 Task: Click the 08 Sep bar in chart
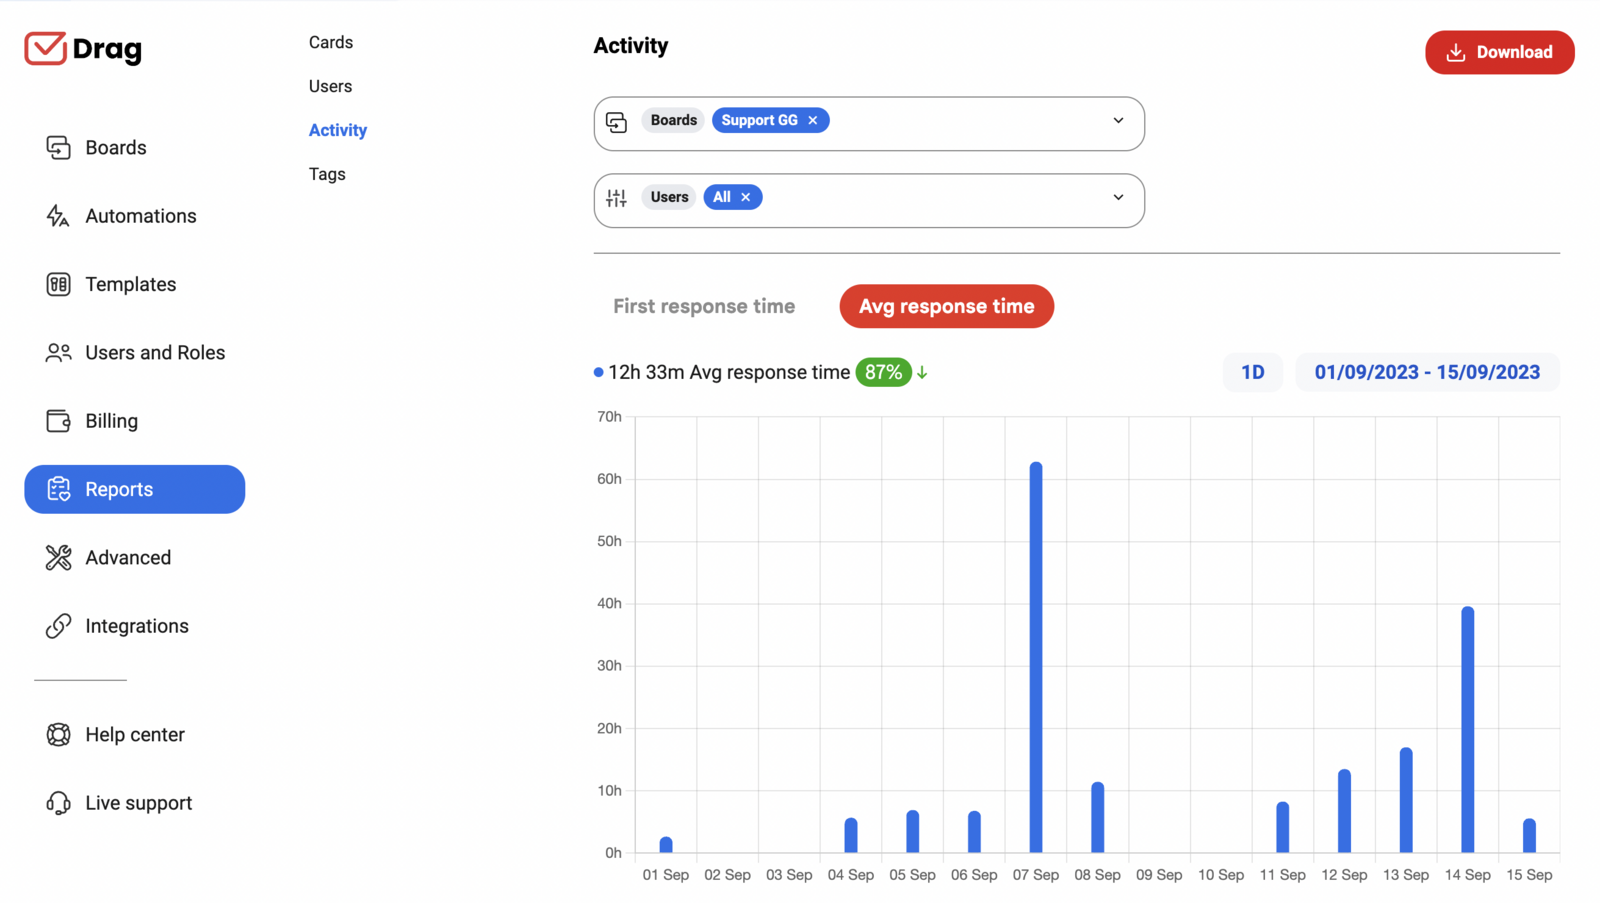click(1097, 817)
